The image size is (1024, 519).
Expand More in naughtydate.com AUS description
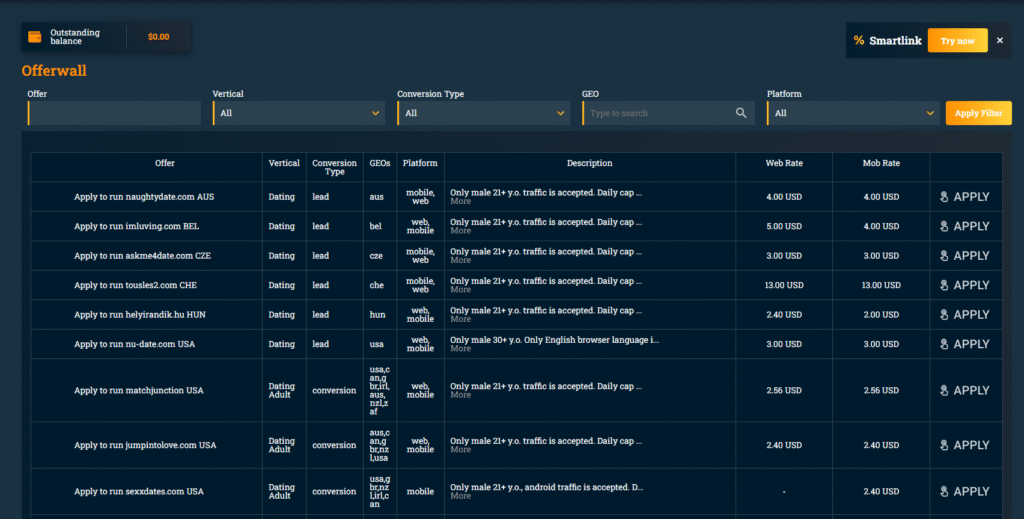[460, 201]
